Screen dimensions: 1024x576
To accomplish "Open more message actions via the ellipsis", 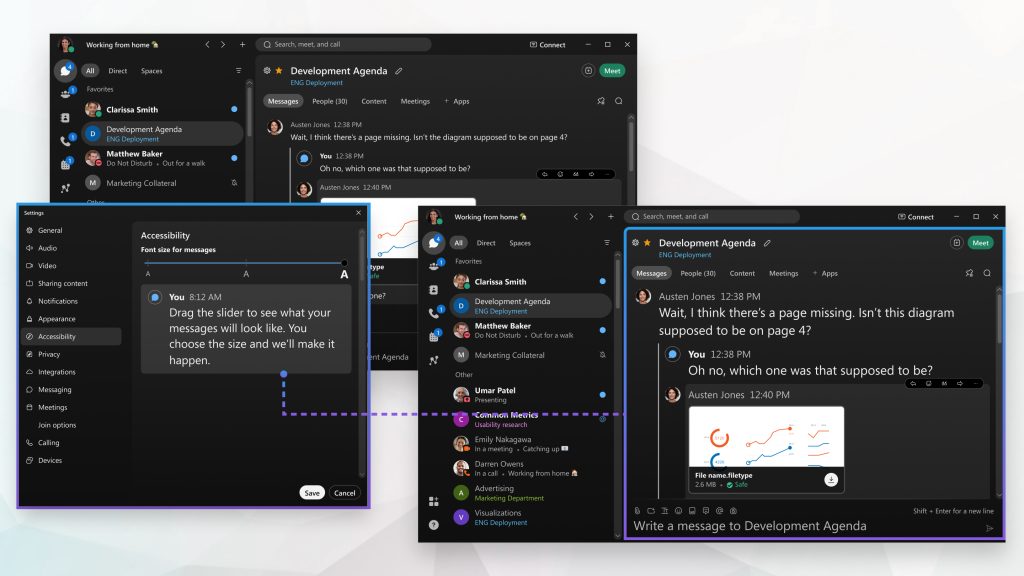I will [976, 384].
